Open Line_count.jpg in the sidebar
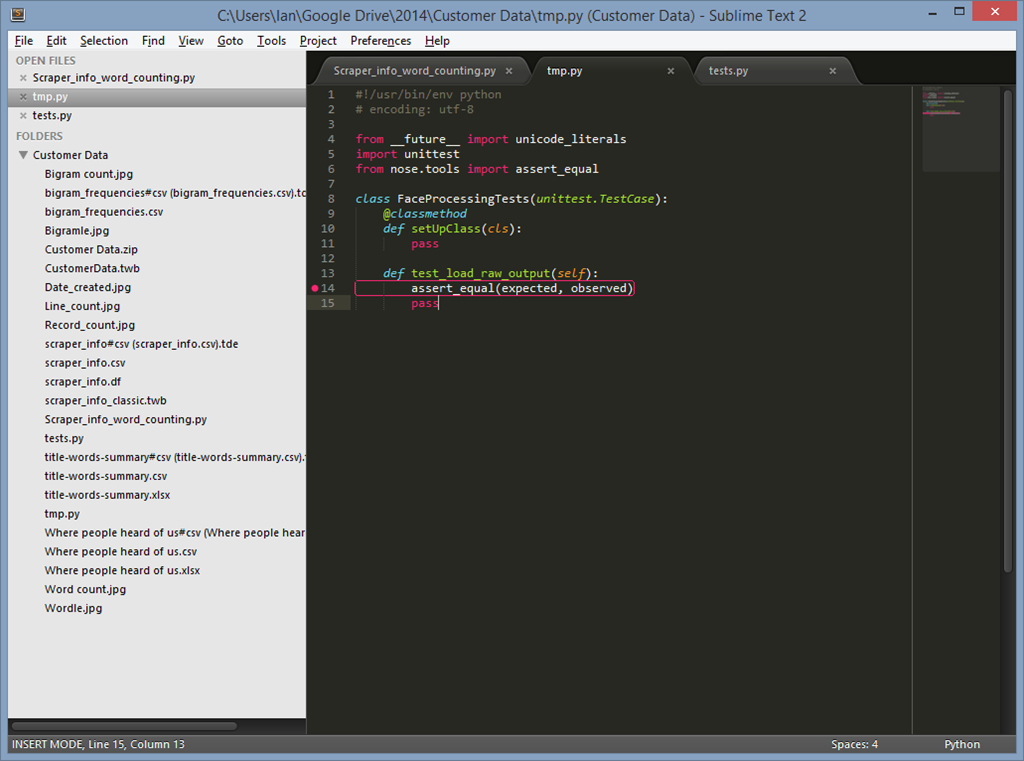The image size is (1024, 761). (82, 306)
